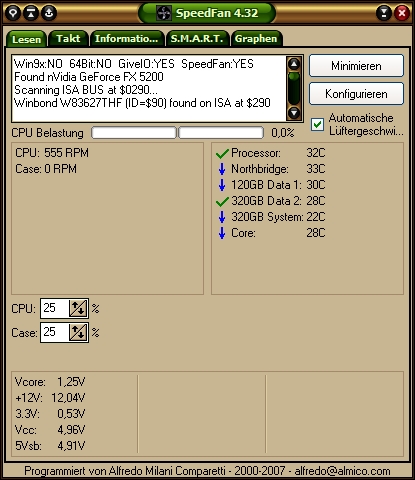Click the down arrow beside 120GB Data 1

tap(222, 185)
